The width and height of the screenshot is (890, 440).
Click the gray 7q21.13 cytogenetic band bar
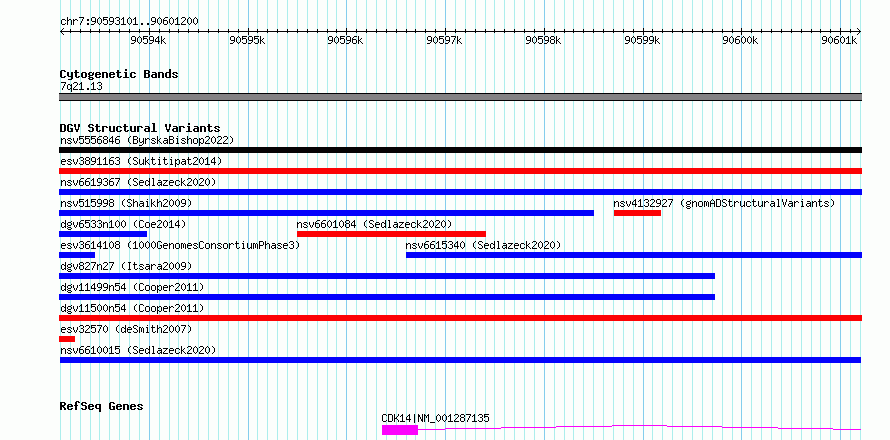[460, 97]
